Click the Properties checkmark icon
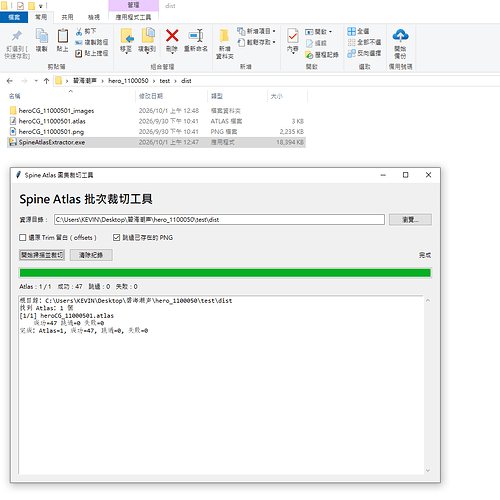 293,36
